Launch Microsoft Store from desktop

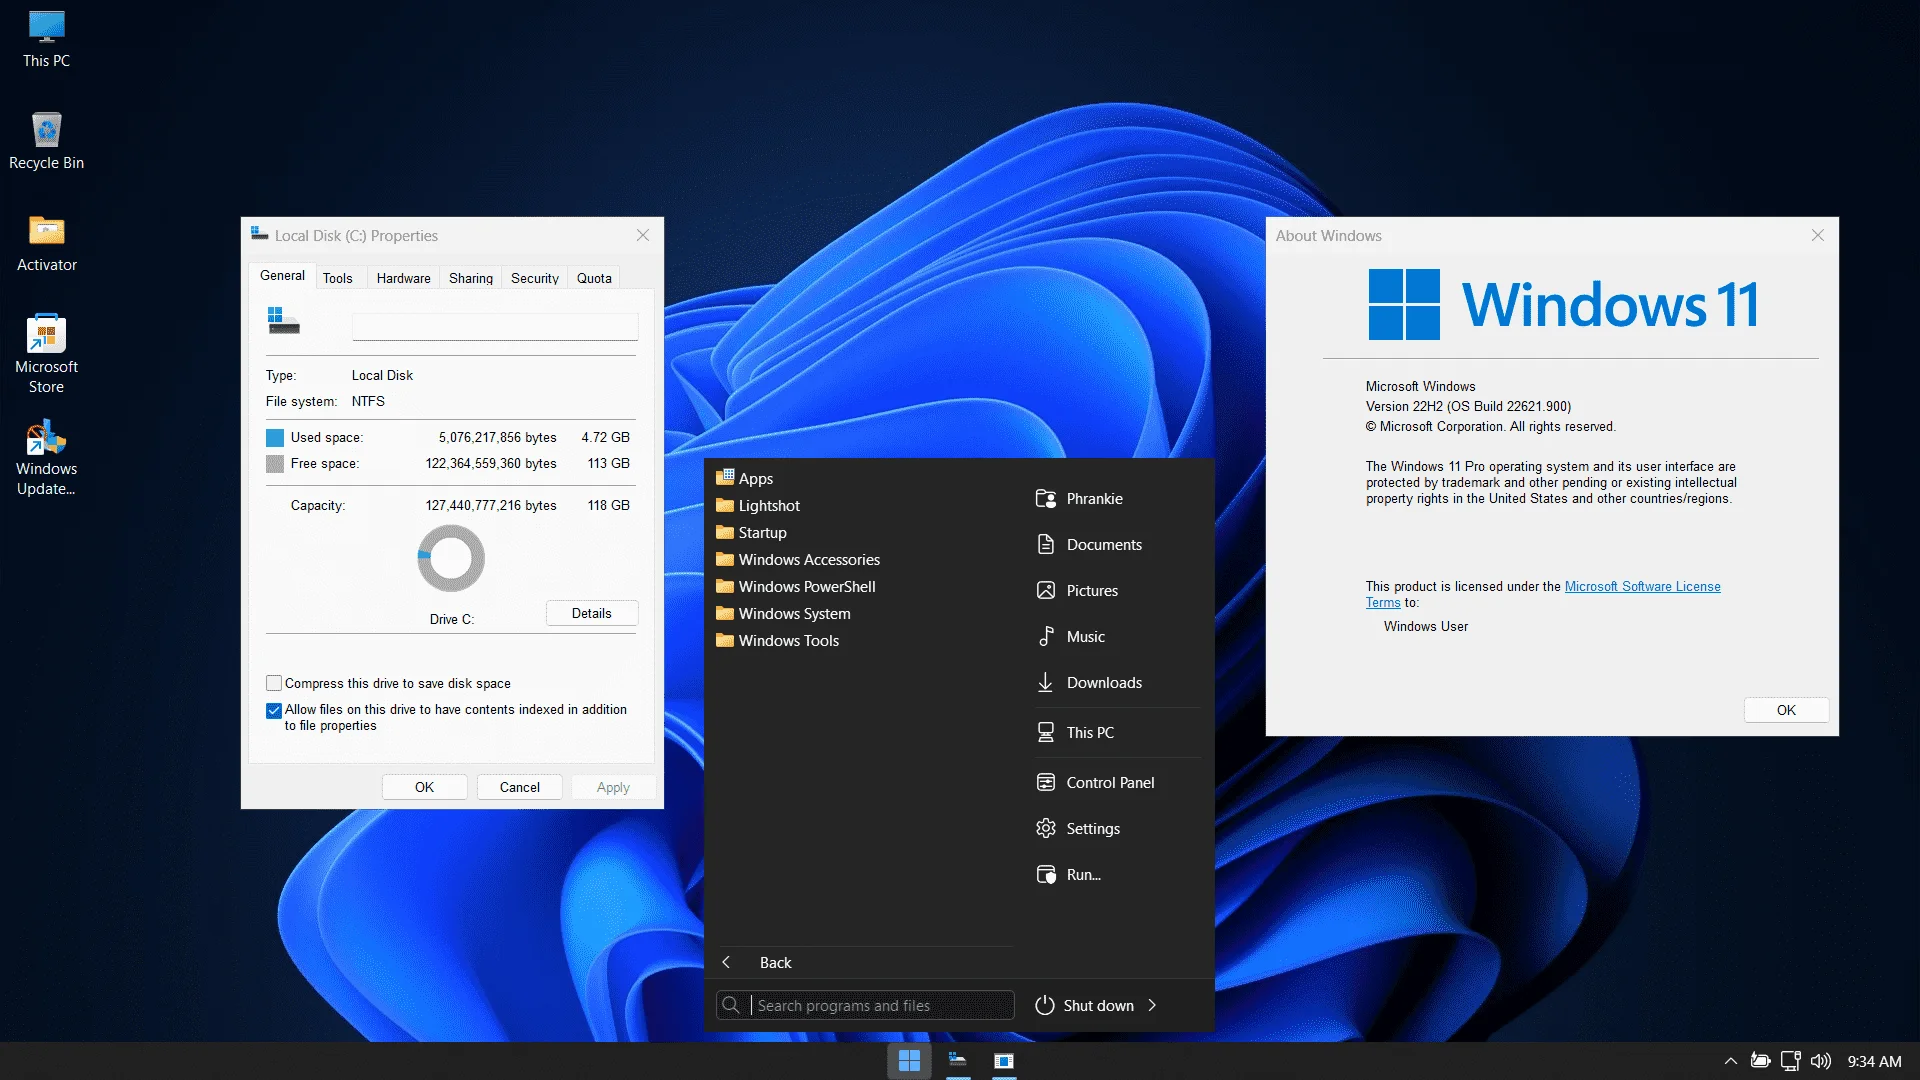point(46,354)
